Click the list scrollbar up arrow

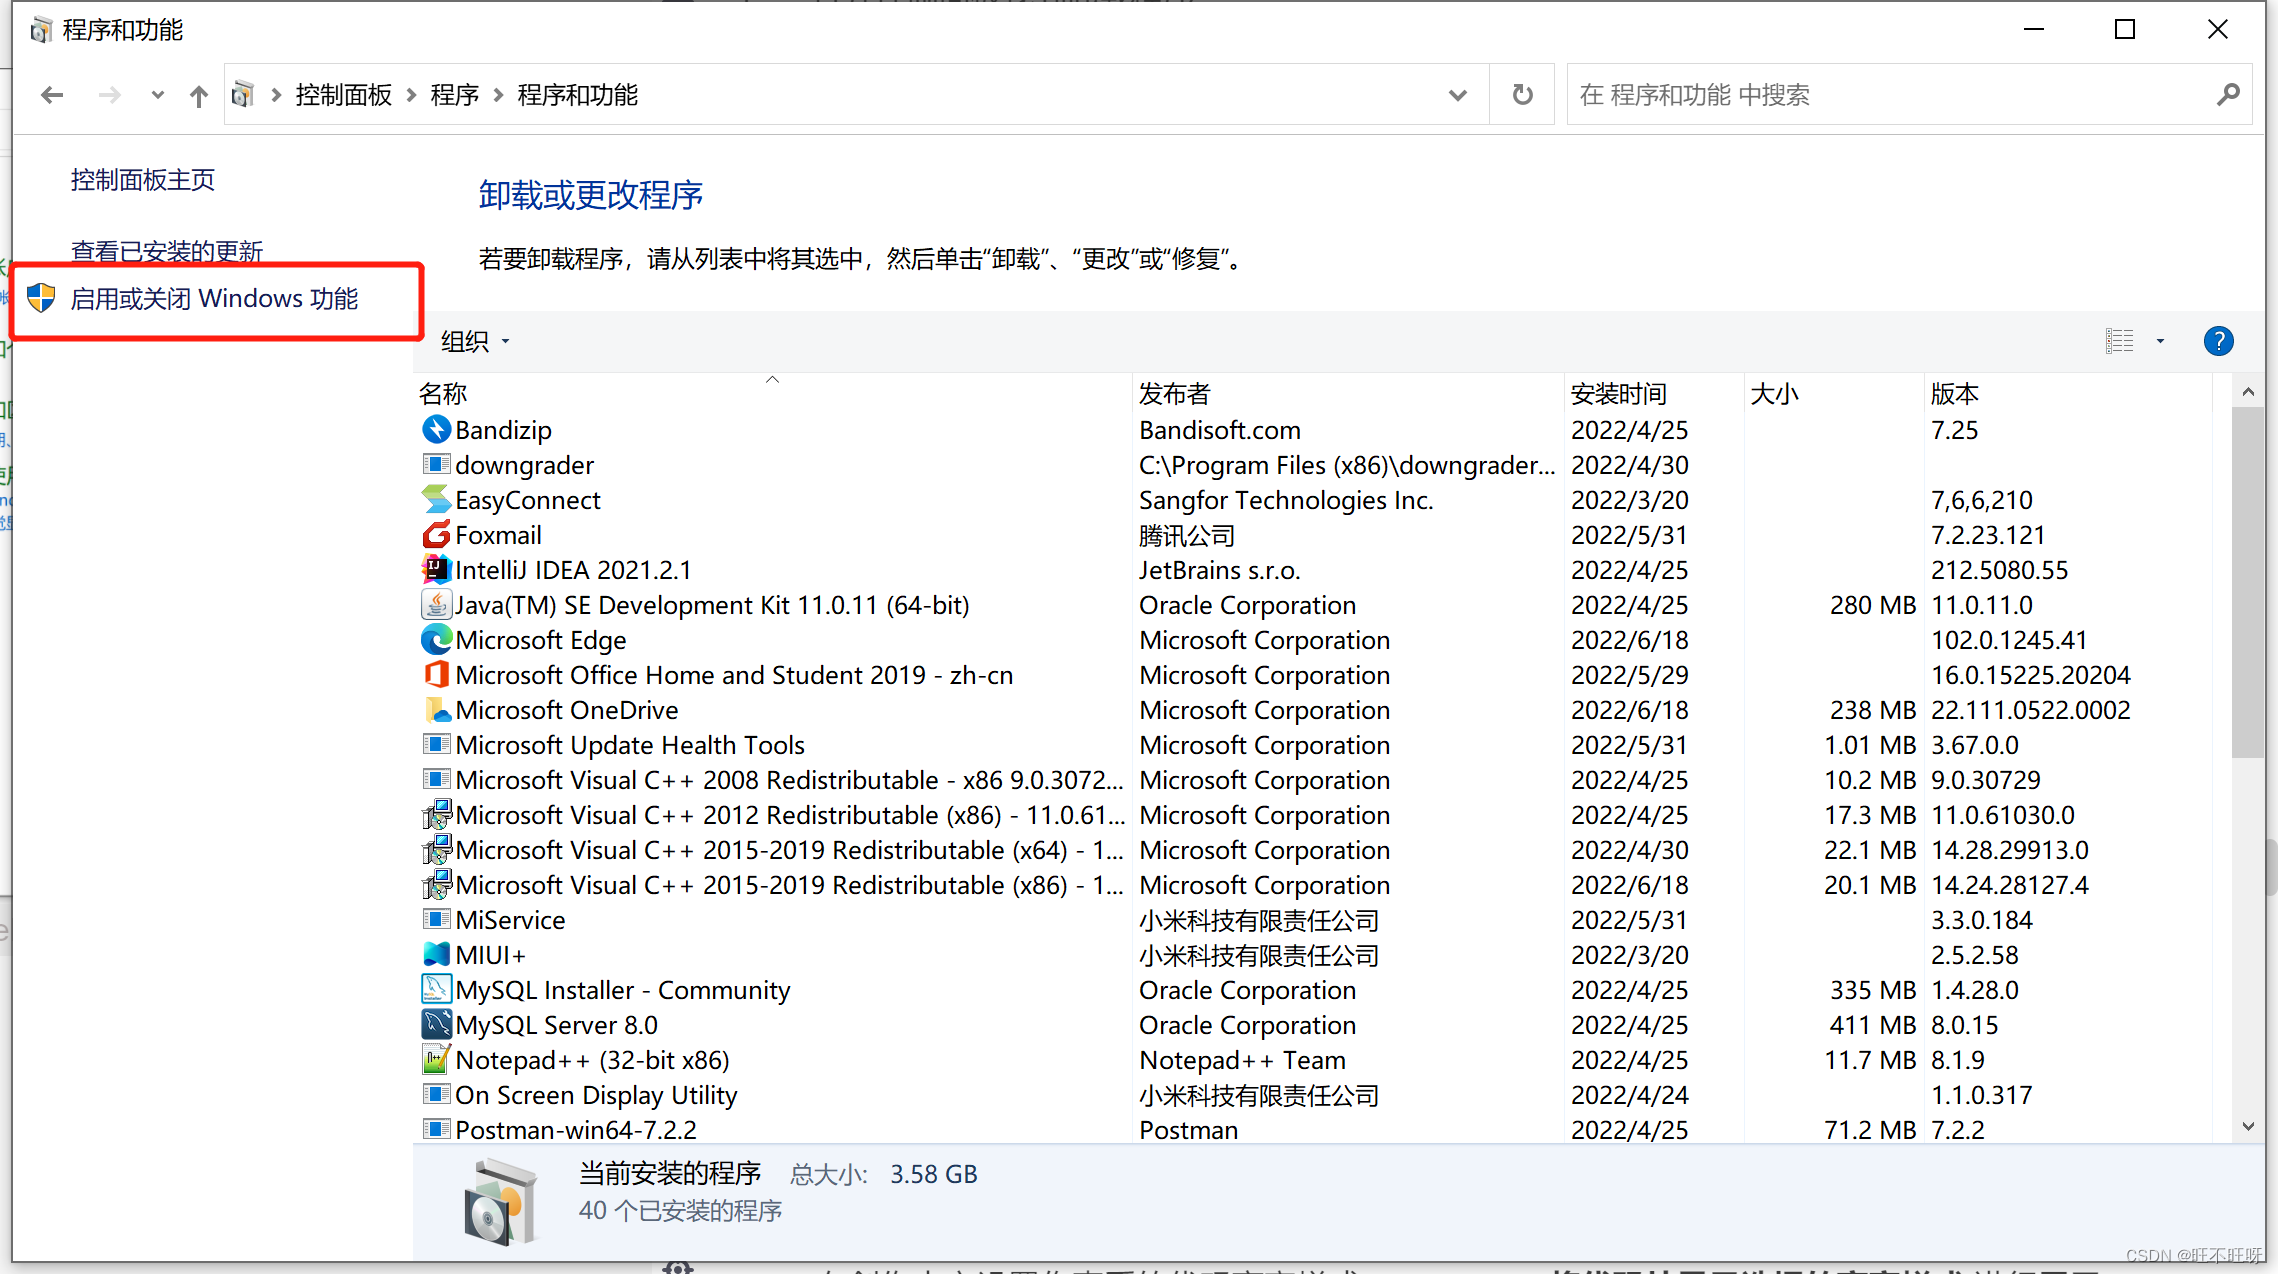(2248, 392)
